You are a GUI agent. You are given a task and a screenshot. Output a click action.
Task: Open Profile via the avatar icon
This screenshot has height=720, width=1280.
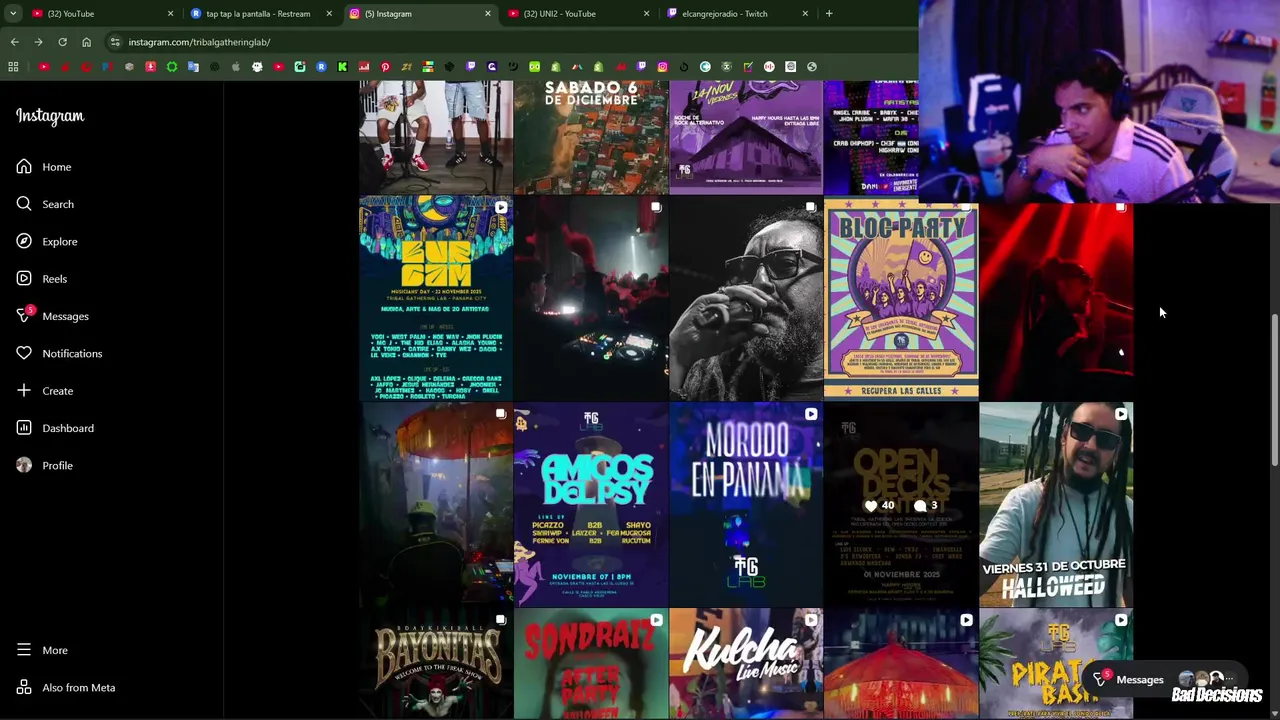24,465
